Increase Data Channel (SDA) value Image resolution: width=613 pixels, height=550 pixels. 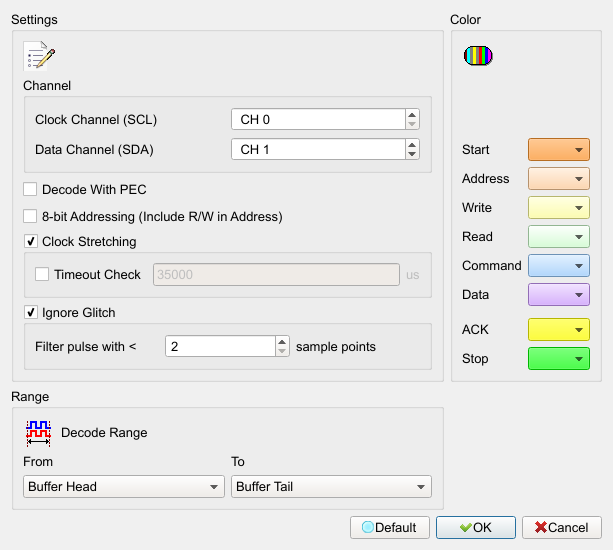coord(412,145)
